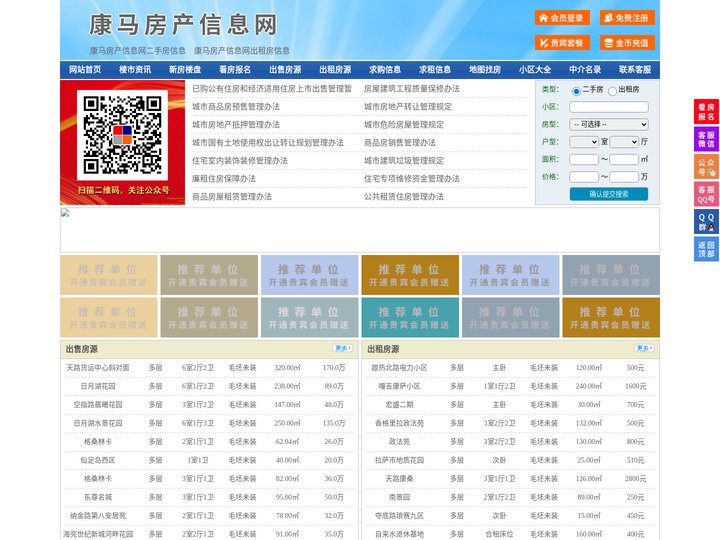This screenshot has height=540, width=720.
Task: Open the 新房楼盘 navigation item
Action: [x=185, y=70]
